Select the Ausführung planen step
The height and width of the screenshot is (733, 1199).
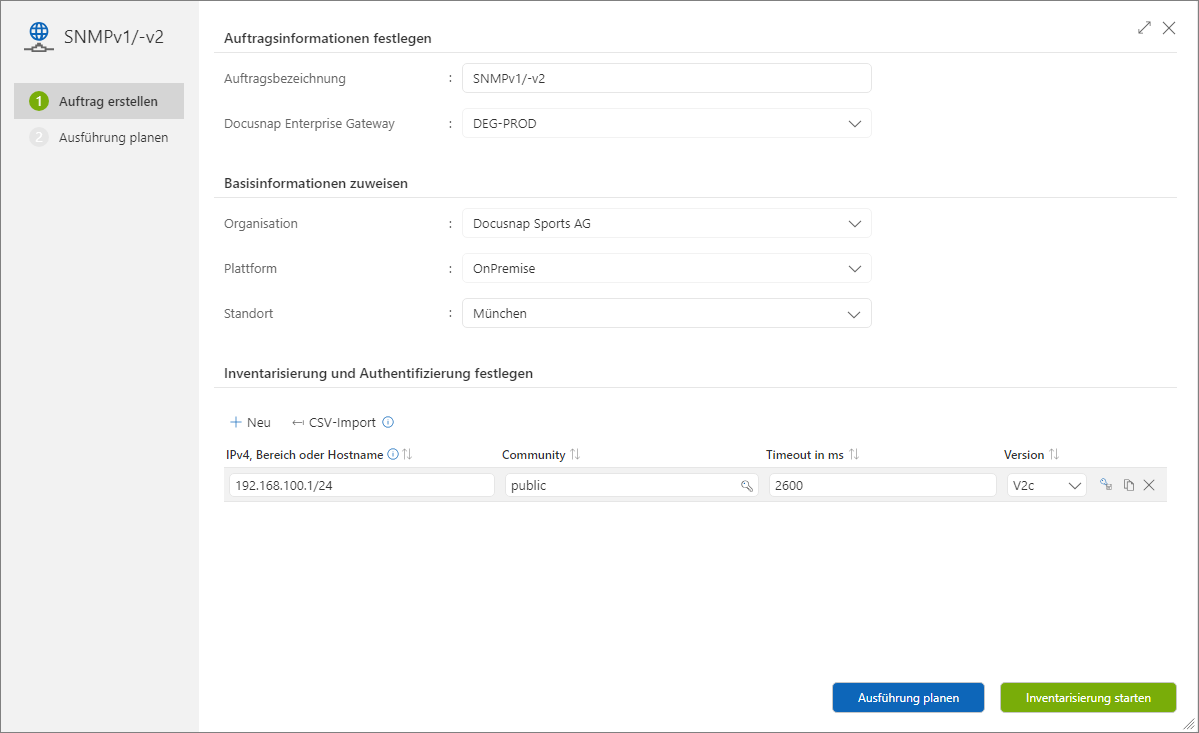pyautogui.click(x=99, y=137)
